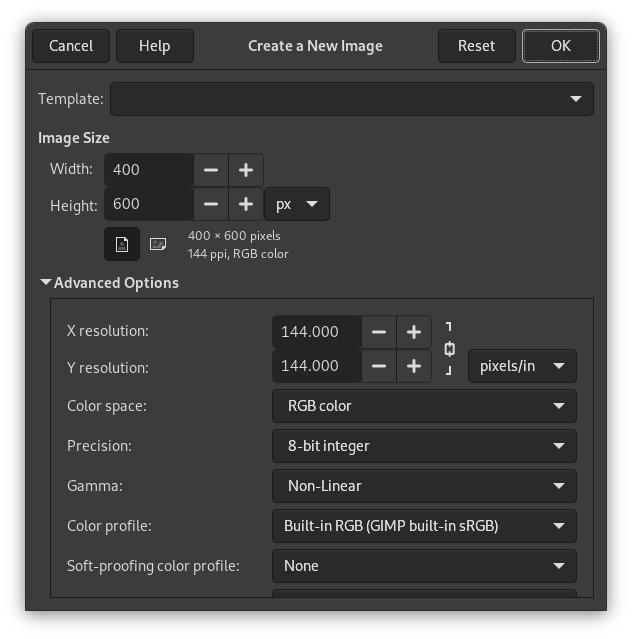Decrease Y resolution with minus button
Screen dimensions: 632x639
(x=379, y=366)
